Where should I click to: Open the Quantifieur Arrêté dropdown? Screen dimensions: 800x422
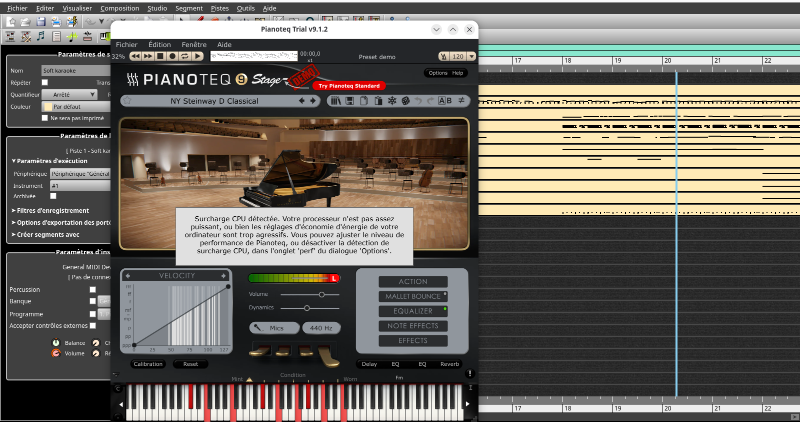coord(69,94)
